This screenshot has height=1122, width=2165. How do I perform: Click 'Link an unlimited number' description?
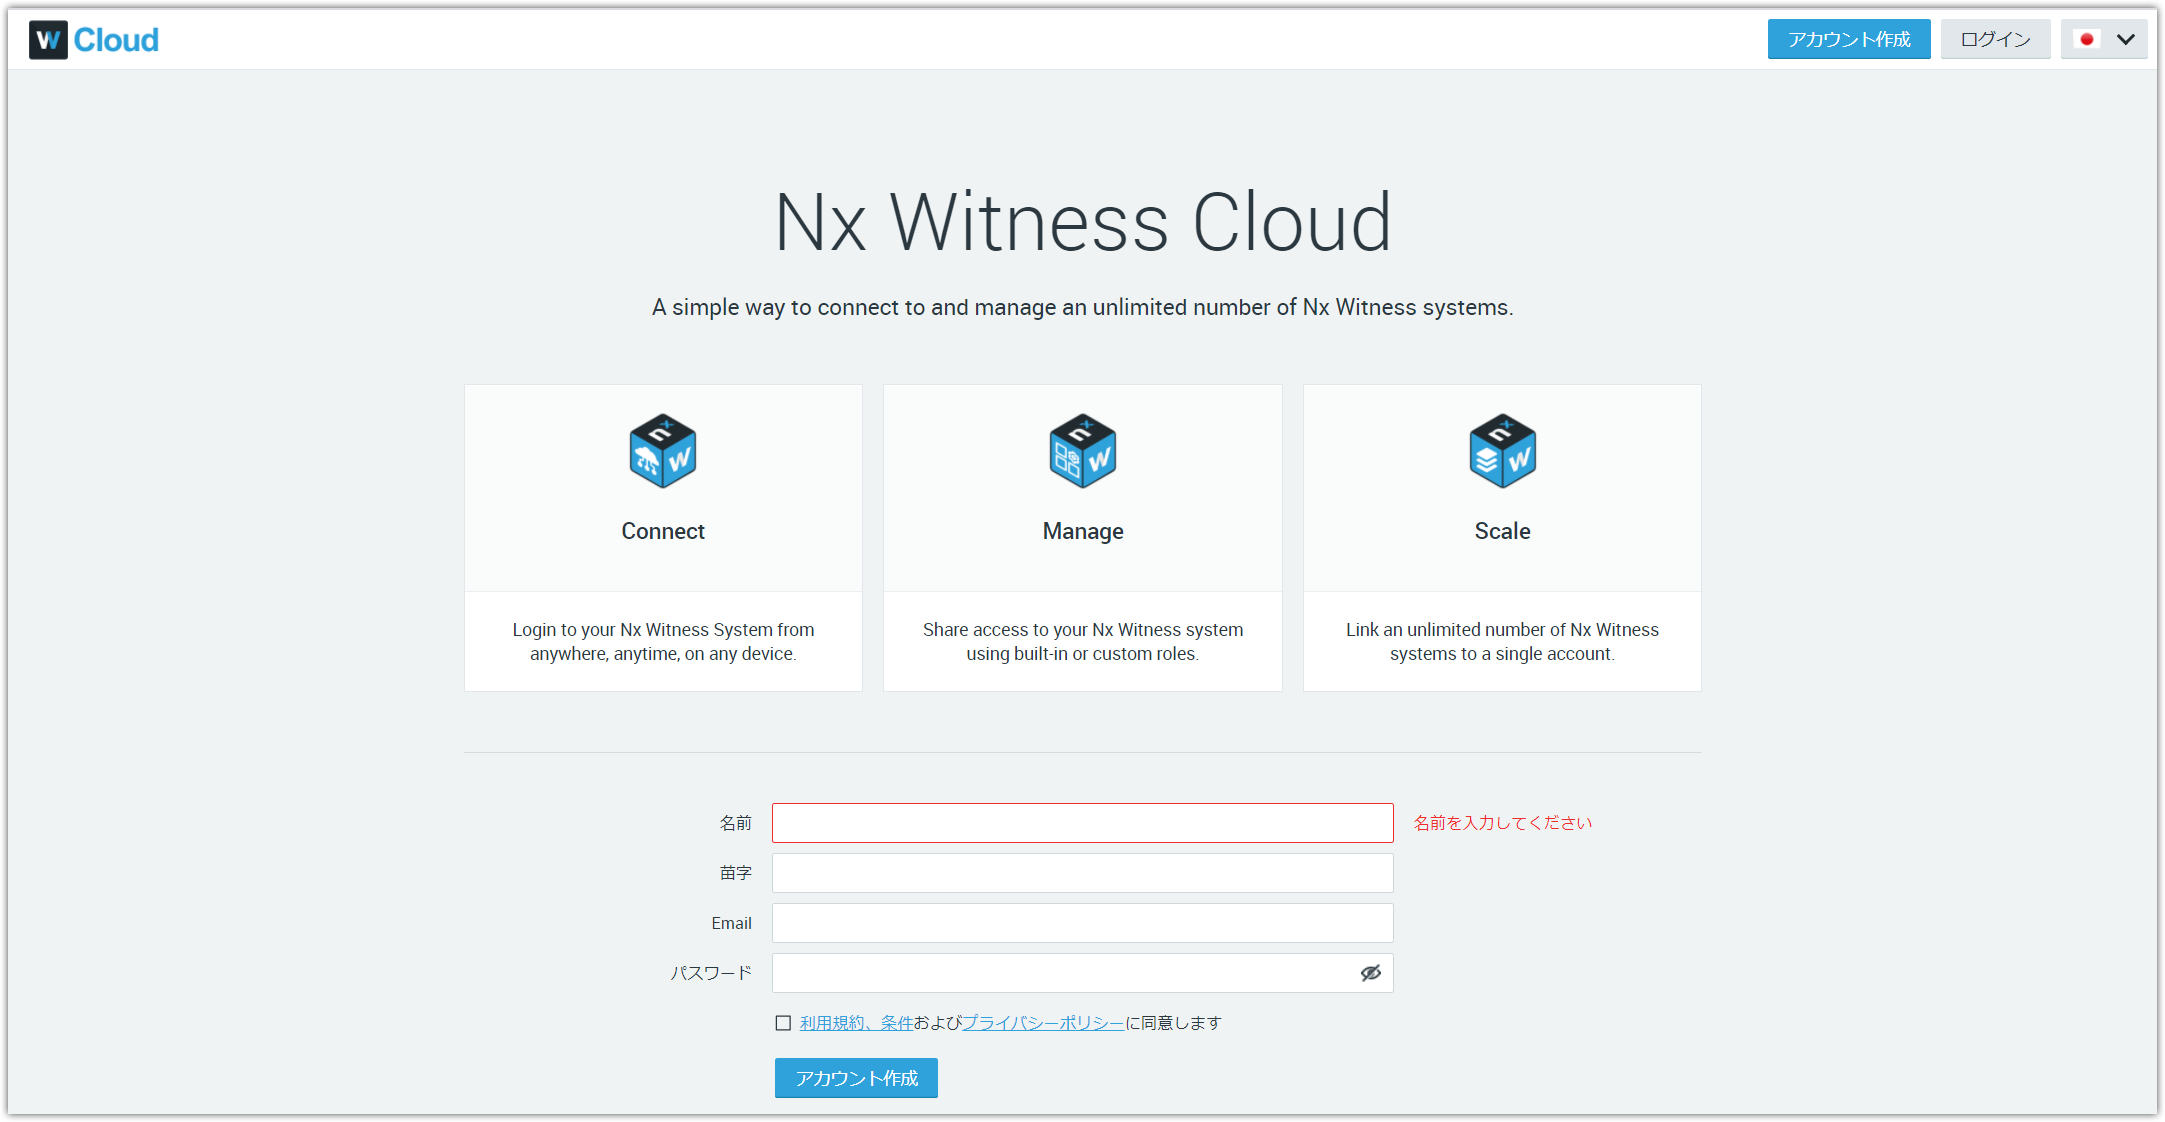click(x=1502, y=642)
